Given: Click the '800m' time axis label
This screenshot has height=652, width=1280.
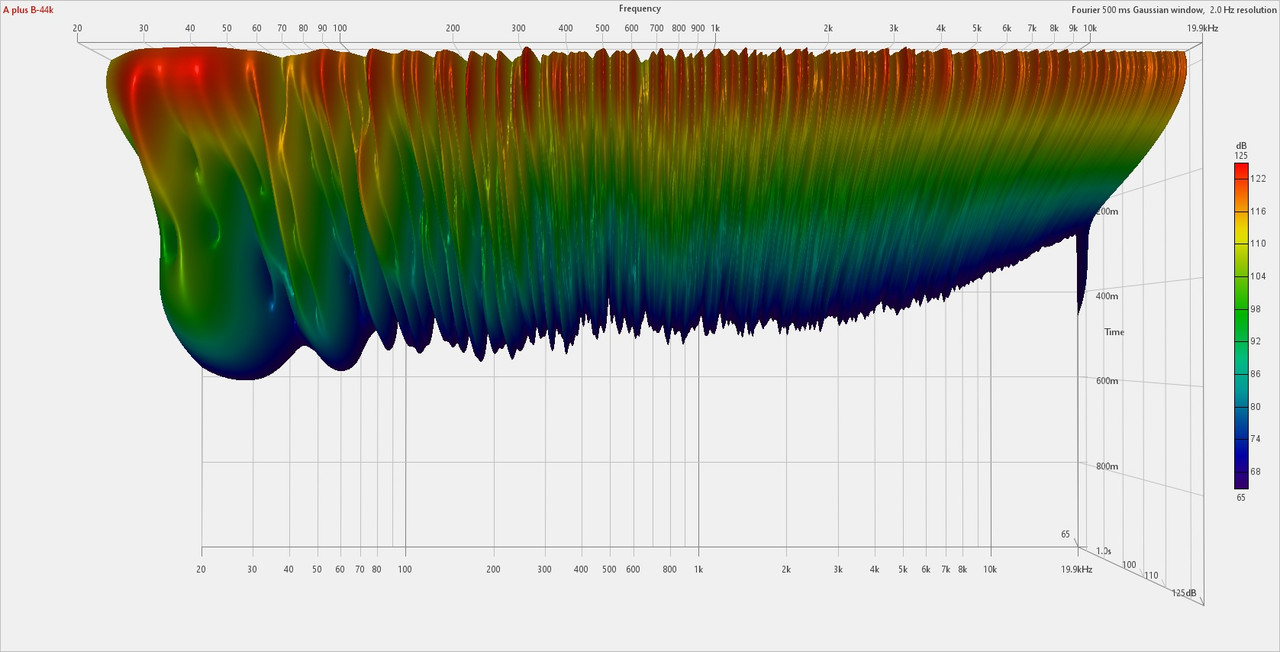Looking at the screenshot, I should 1107,466.
